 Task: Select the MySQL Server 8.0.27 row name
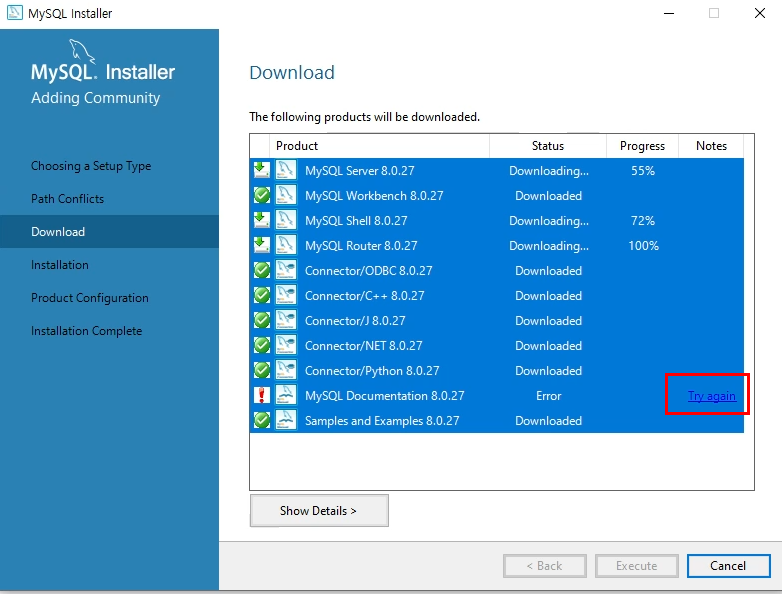360,171
